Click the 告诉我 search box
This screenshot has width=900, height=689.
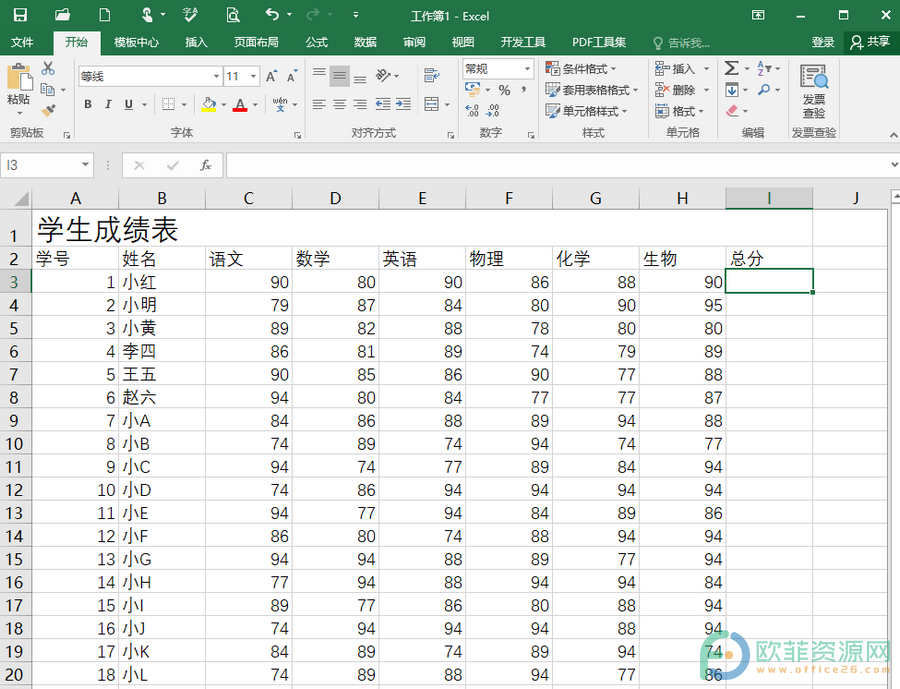682,42
